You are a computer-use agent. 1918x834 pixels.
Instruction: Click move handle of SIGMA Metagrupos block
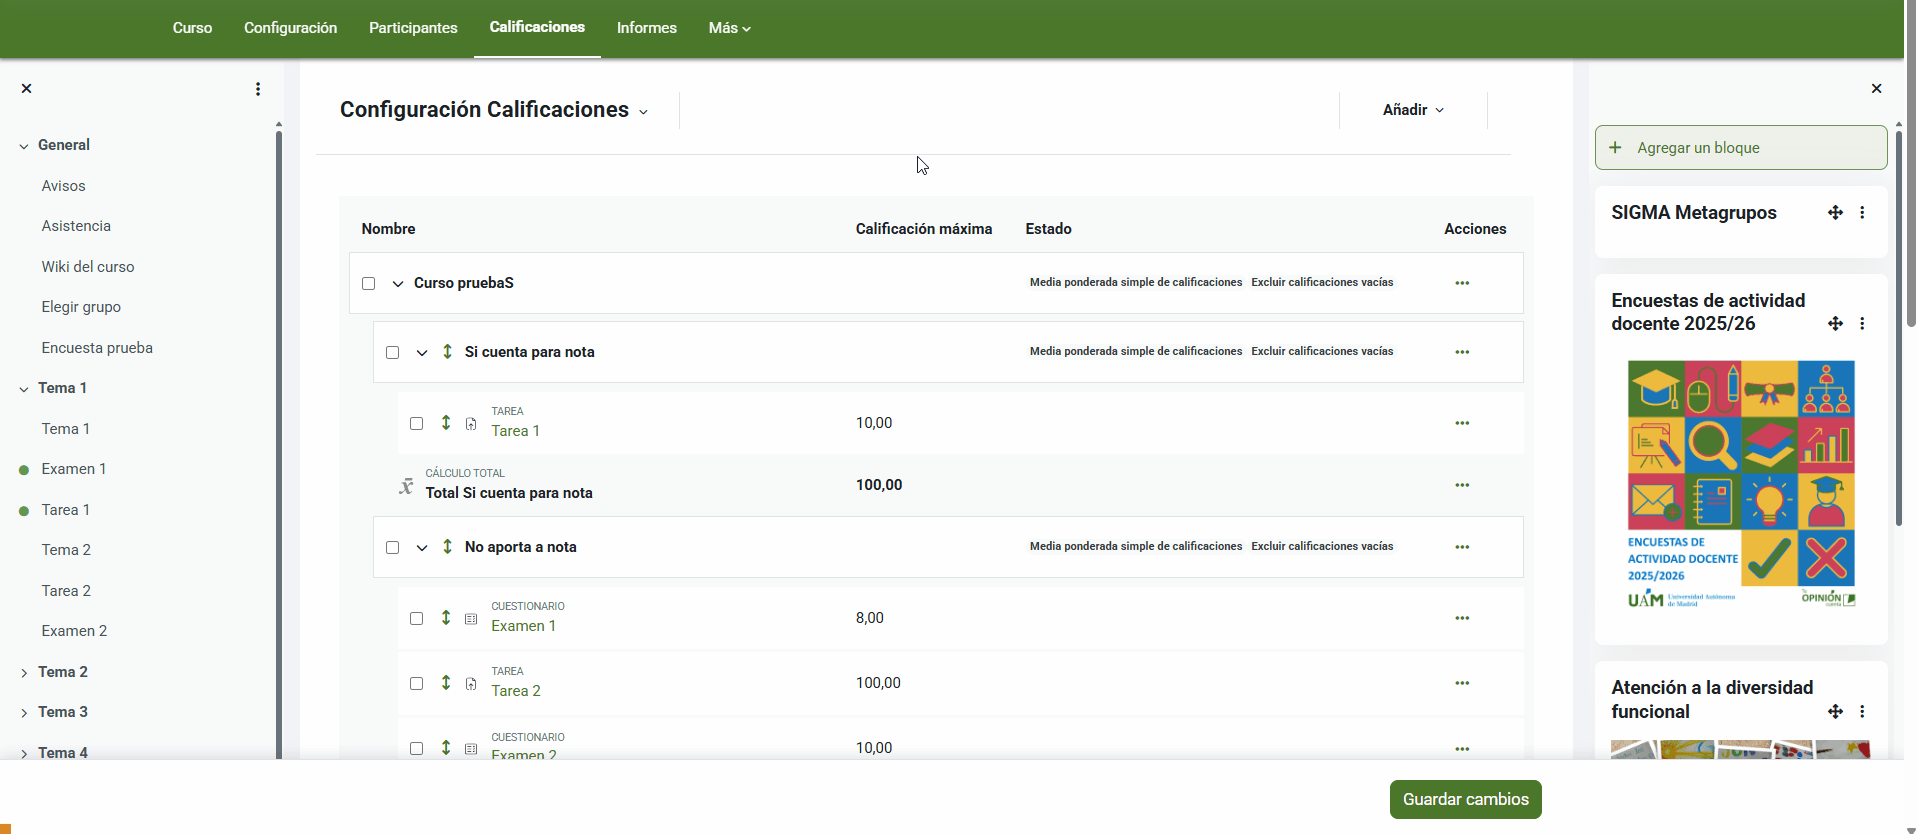pyautogui.click(x=1835, y=213)
